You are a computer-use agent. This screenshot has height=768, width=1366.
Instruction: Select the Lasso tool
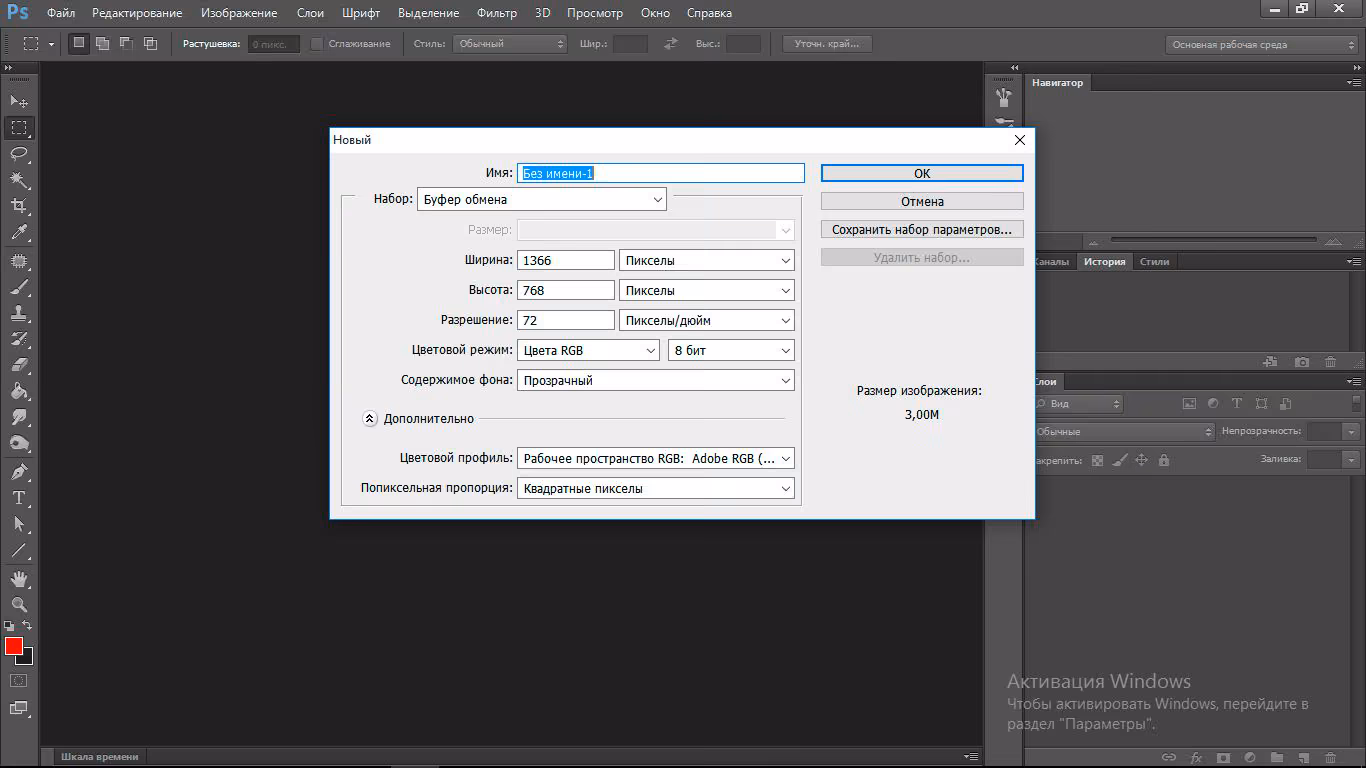pos(19,154)
